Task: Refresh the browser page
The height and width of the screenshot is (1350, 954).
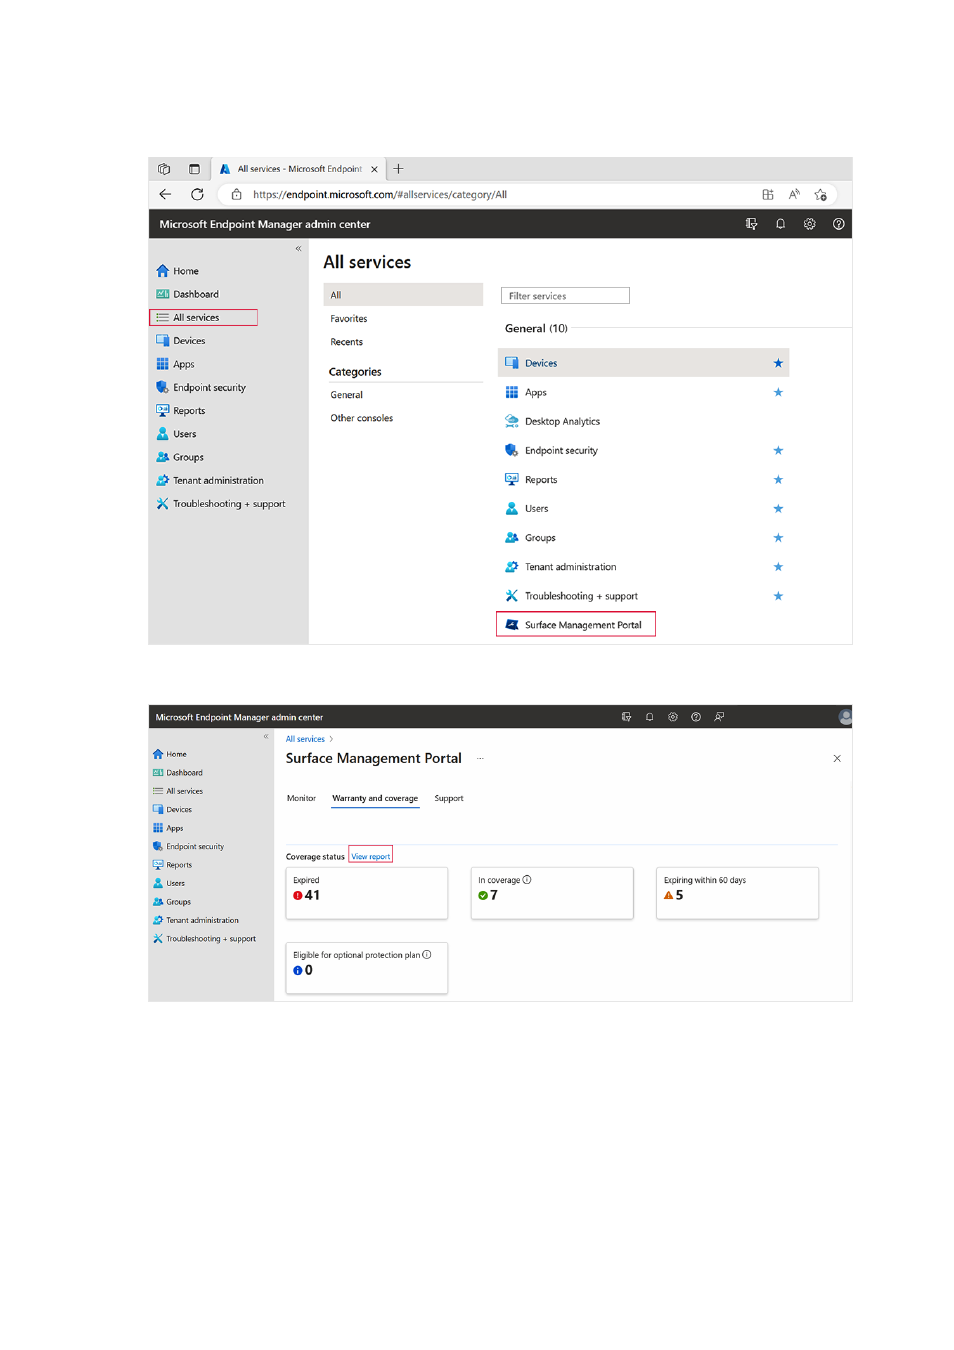Action: pyautogui.click(x=197, y=194)
